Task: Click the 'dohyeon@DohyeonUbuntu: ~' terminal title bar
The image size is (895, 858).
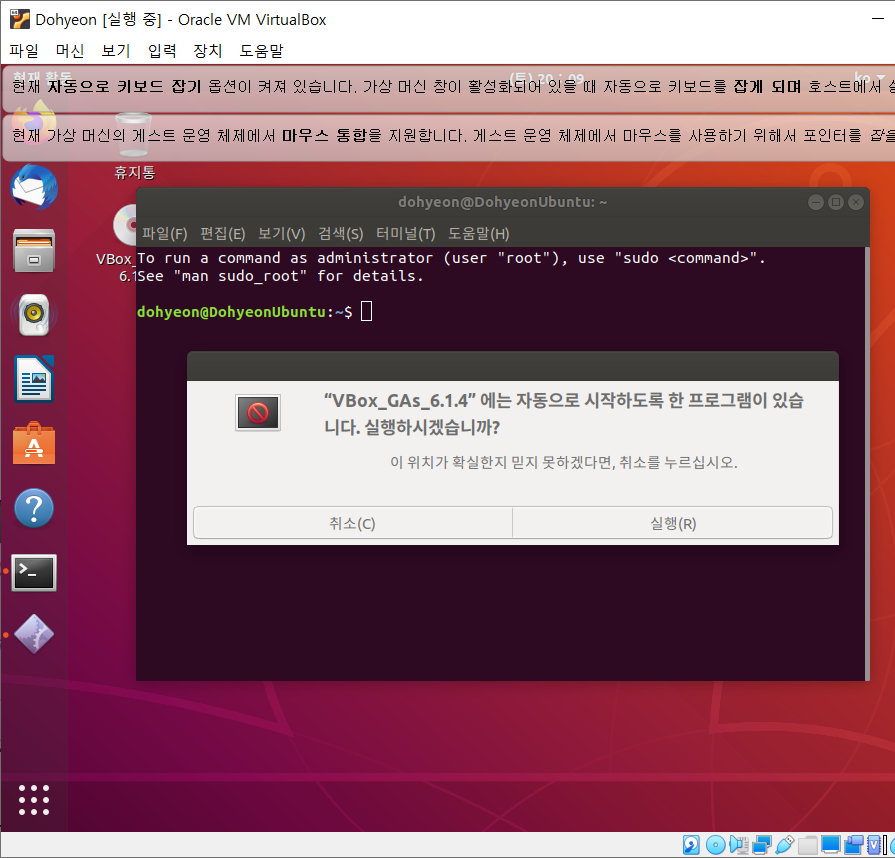Action: pos(502,202)
